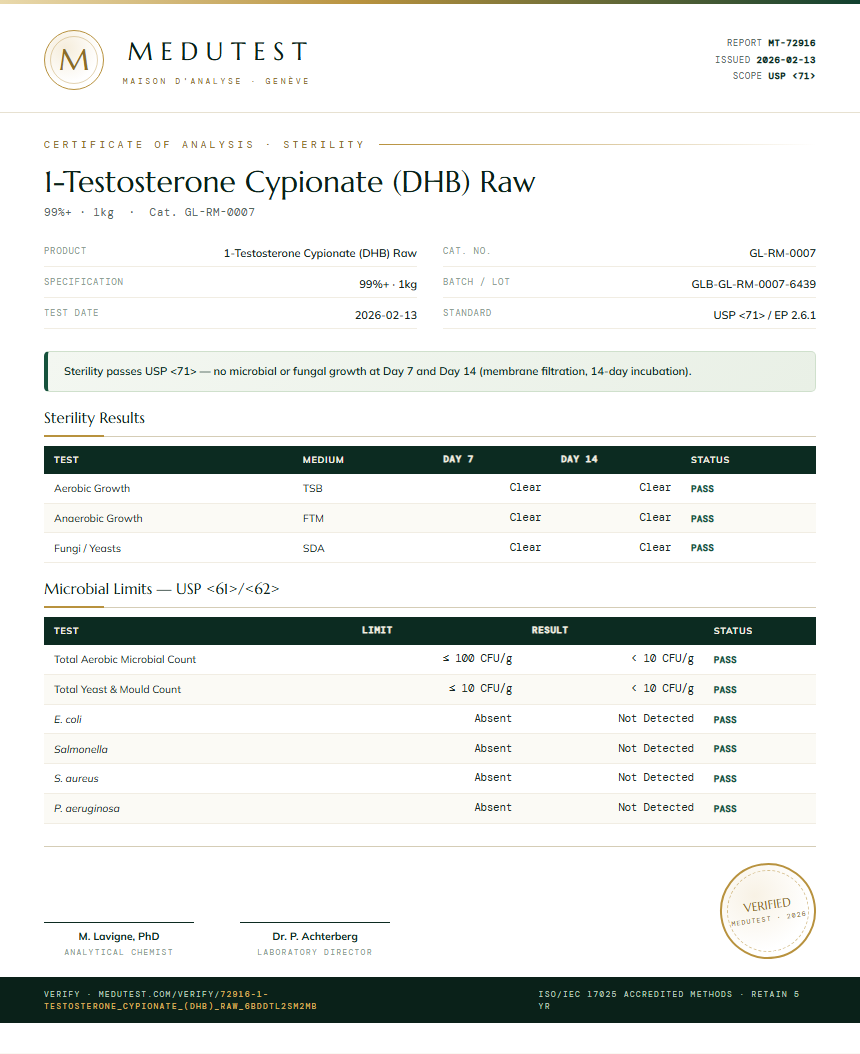Screen dimensions: 860x1054
Task: Click the P. aeruginosa row label
Action: click(x=87, y=809)
